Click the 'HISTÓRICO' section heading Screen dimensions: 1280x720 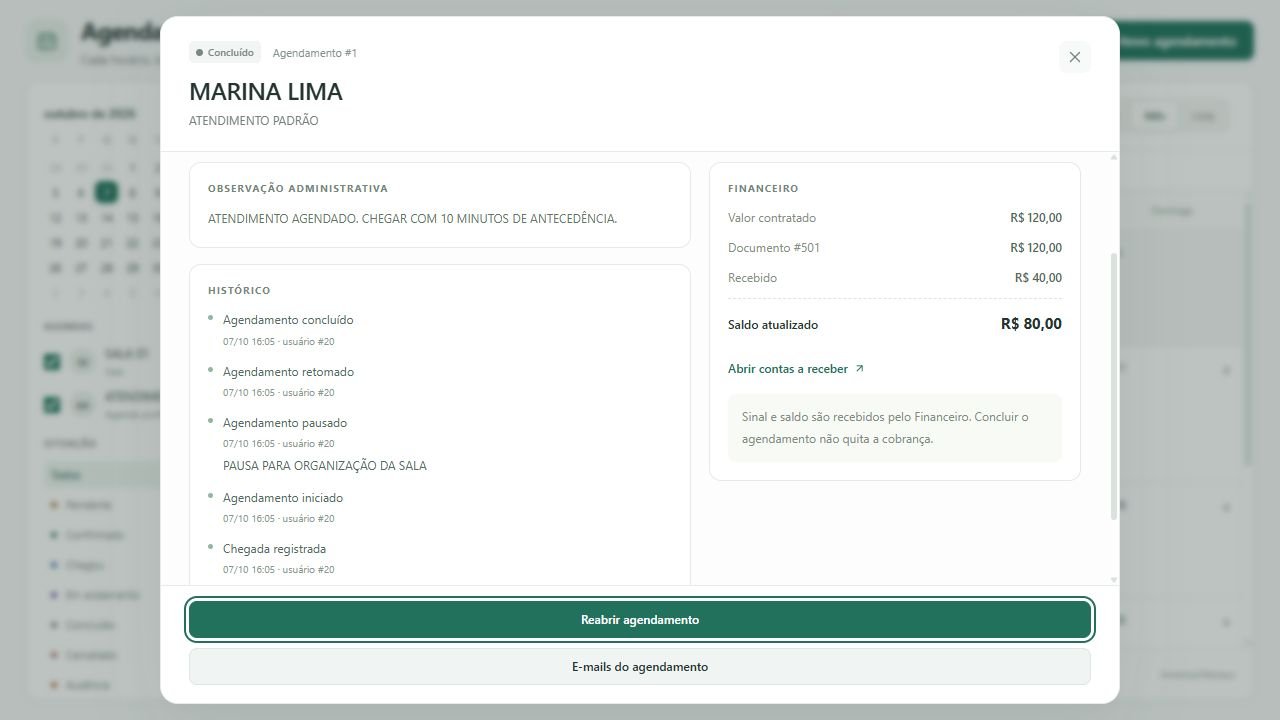tap(239, 291)
